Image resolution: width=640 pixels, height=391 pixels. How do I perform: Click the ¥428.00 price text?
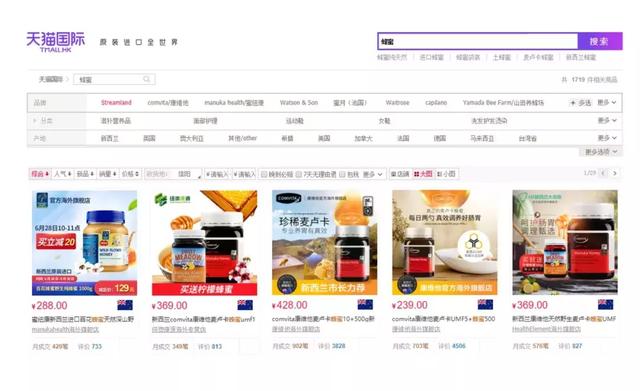[290, 305]
